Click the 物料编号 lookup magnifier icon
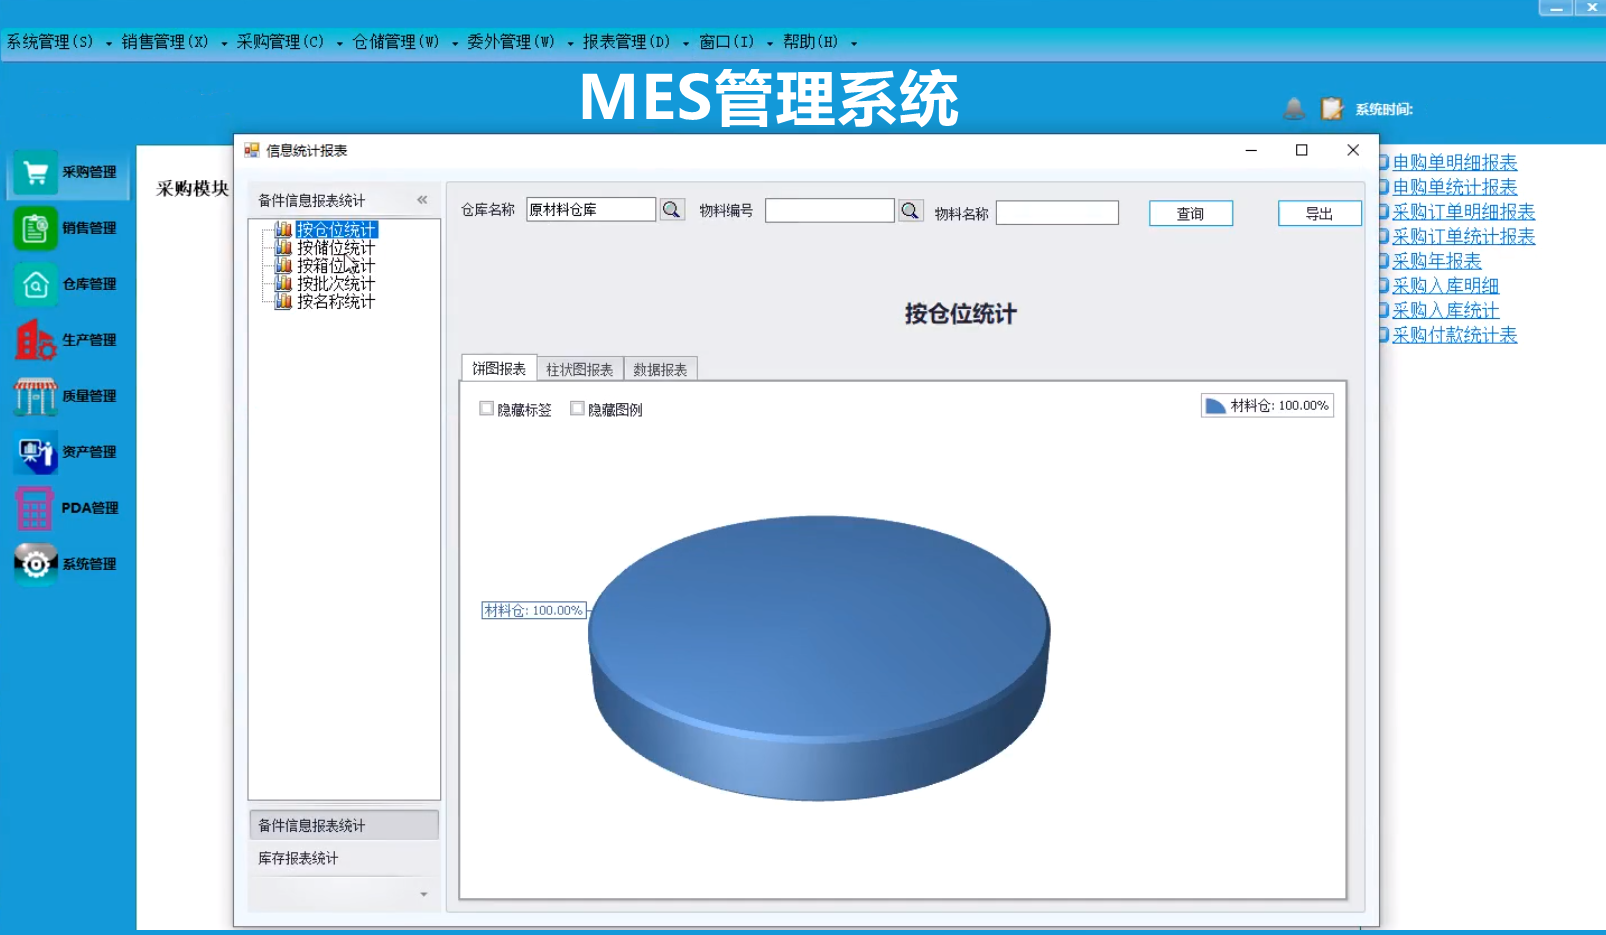 [x=910, y=210]
